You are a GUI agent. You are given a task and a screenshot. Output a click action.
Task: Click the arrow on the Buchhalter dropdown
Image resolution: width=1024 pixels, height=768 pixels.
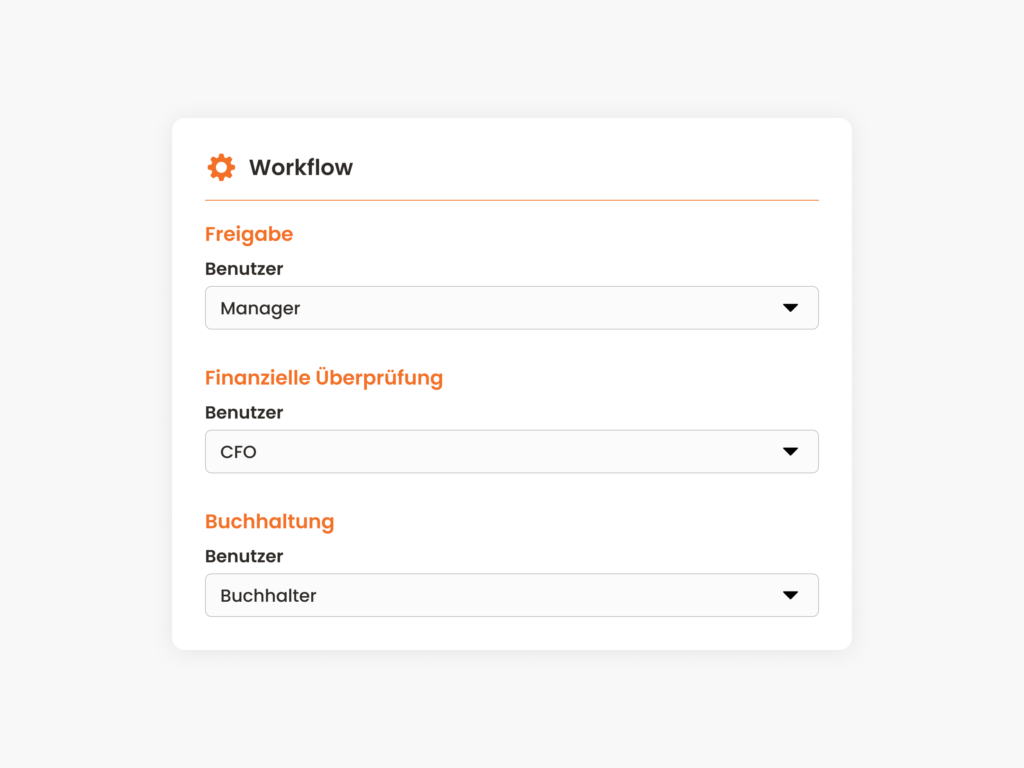click(x=790, y=595)
